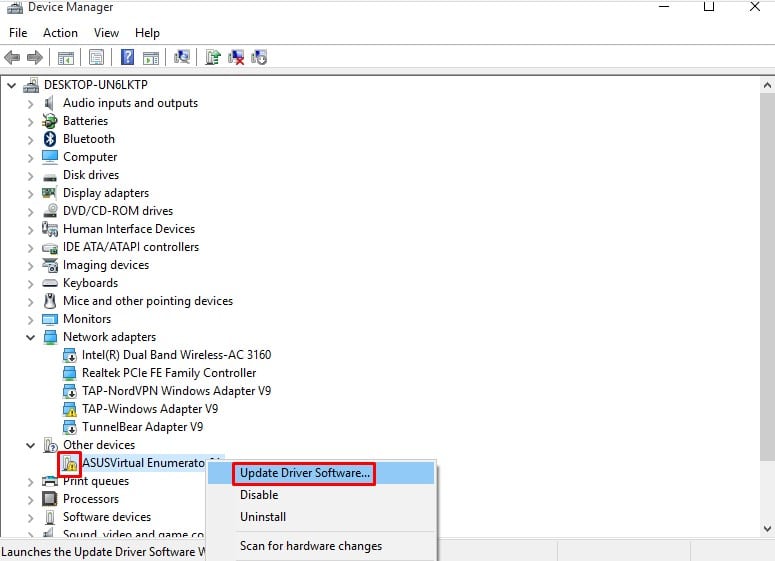Click the Bluetooth device icon
775x561 pixels.
[x=50, y=139]
